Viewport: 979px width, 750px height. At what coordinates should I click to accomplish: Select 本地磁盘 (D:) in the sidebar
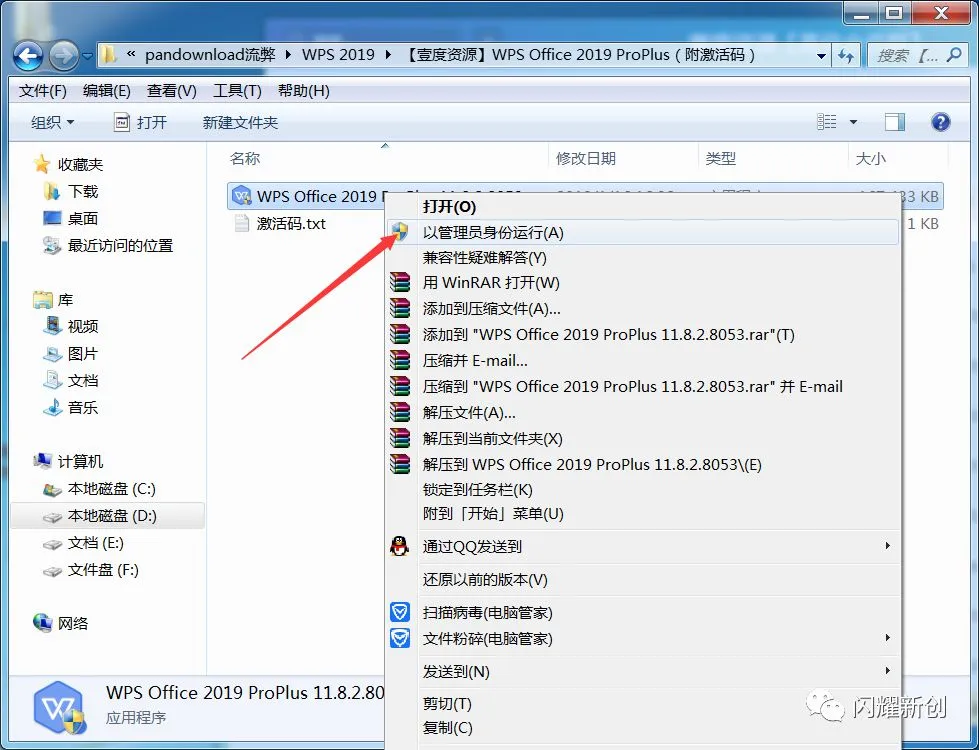coord(107,516)
